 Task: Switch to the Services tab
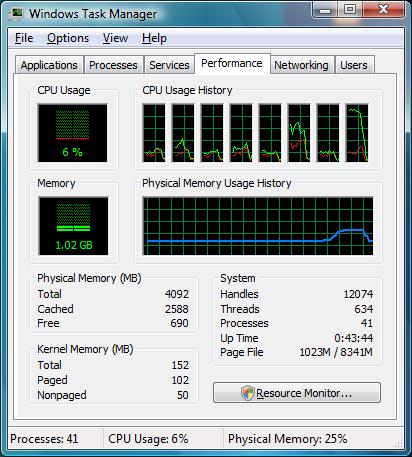click(x=169, y=65)
